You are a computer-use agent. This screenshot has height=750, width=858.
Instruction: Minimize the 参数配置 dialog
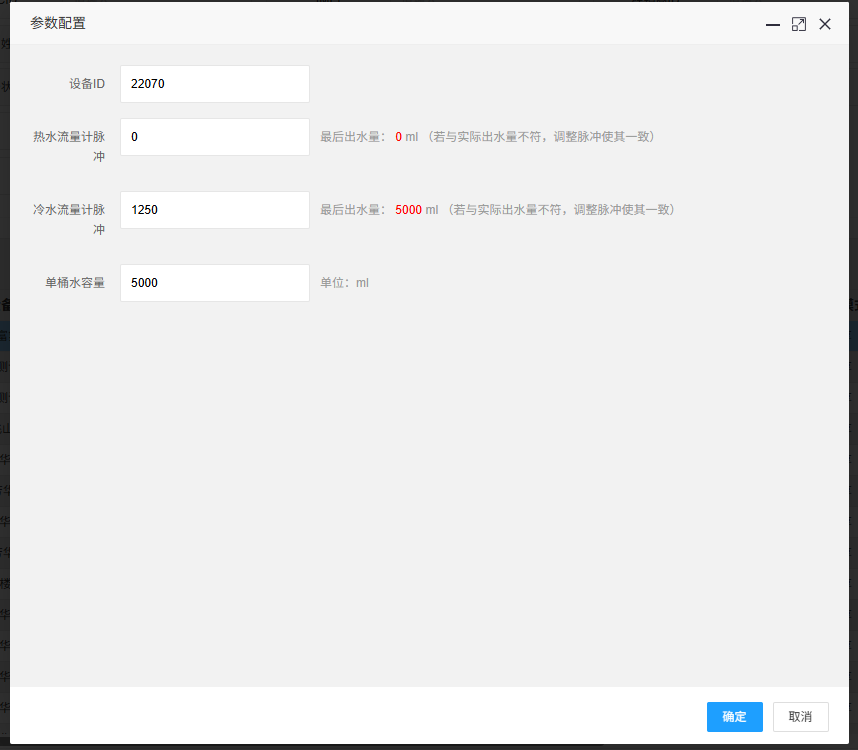click(x=773, y=25)
